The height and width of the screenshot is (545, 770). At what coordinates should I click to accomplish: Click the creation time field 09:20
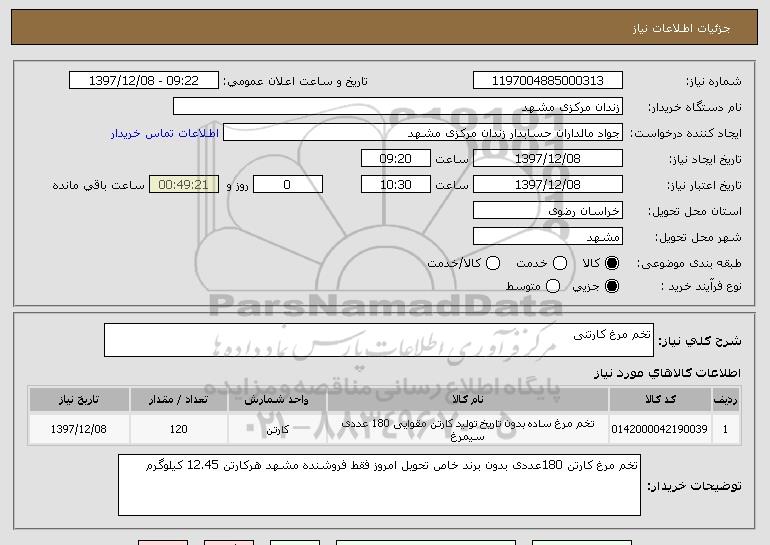396,159
